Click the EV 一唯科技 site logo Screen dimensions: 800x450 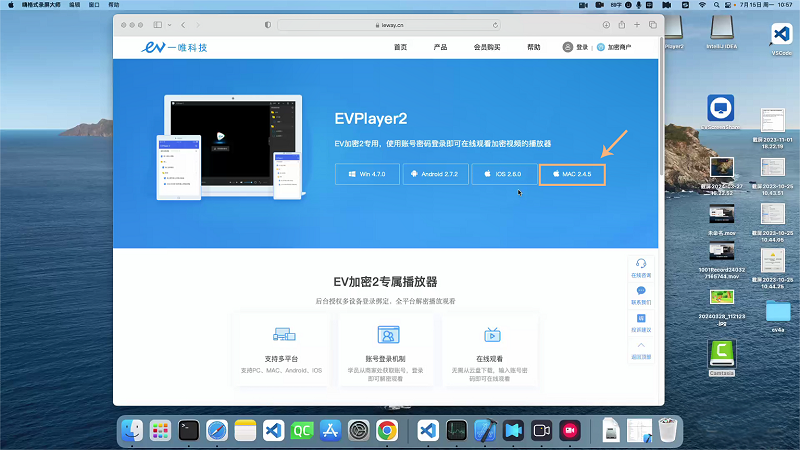tap(174, 47)
